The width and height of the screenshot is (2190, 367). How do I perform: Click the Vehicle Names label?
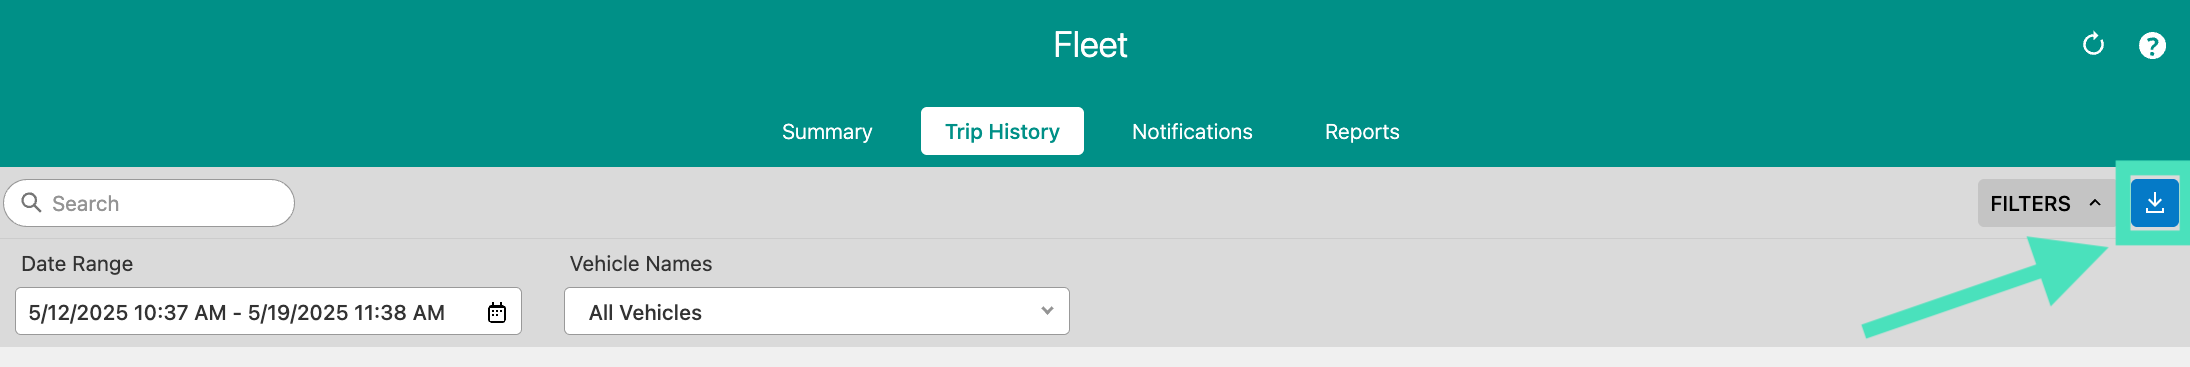point(641,264)
